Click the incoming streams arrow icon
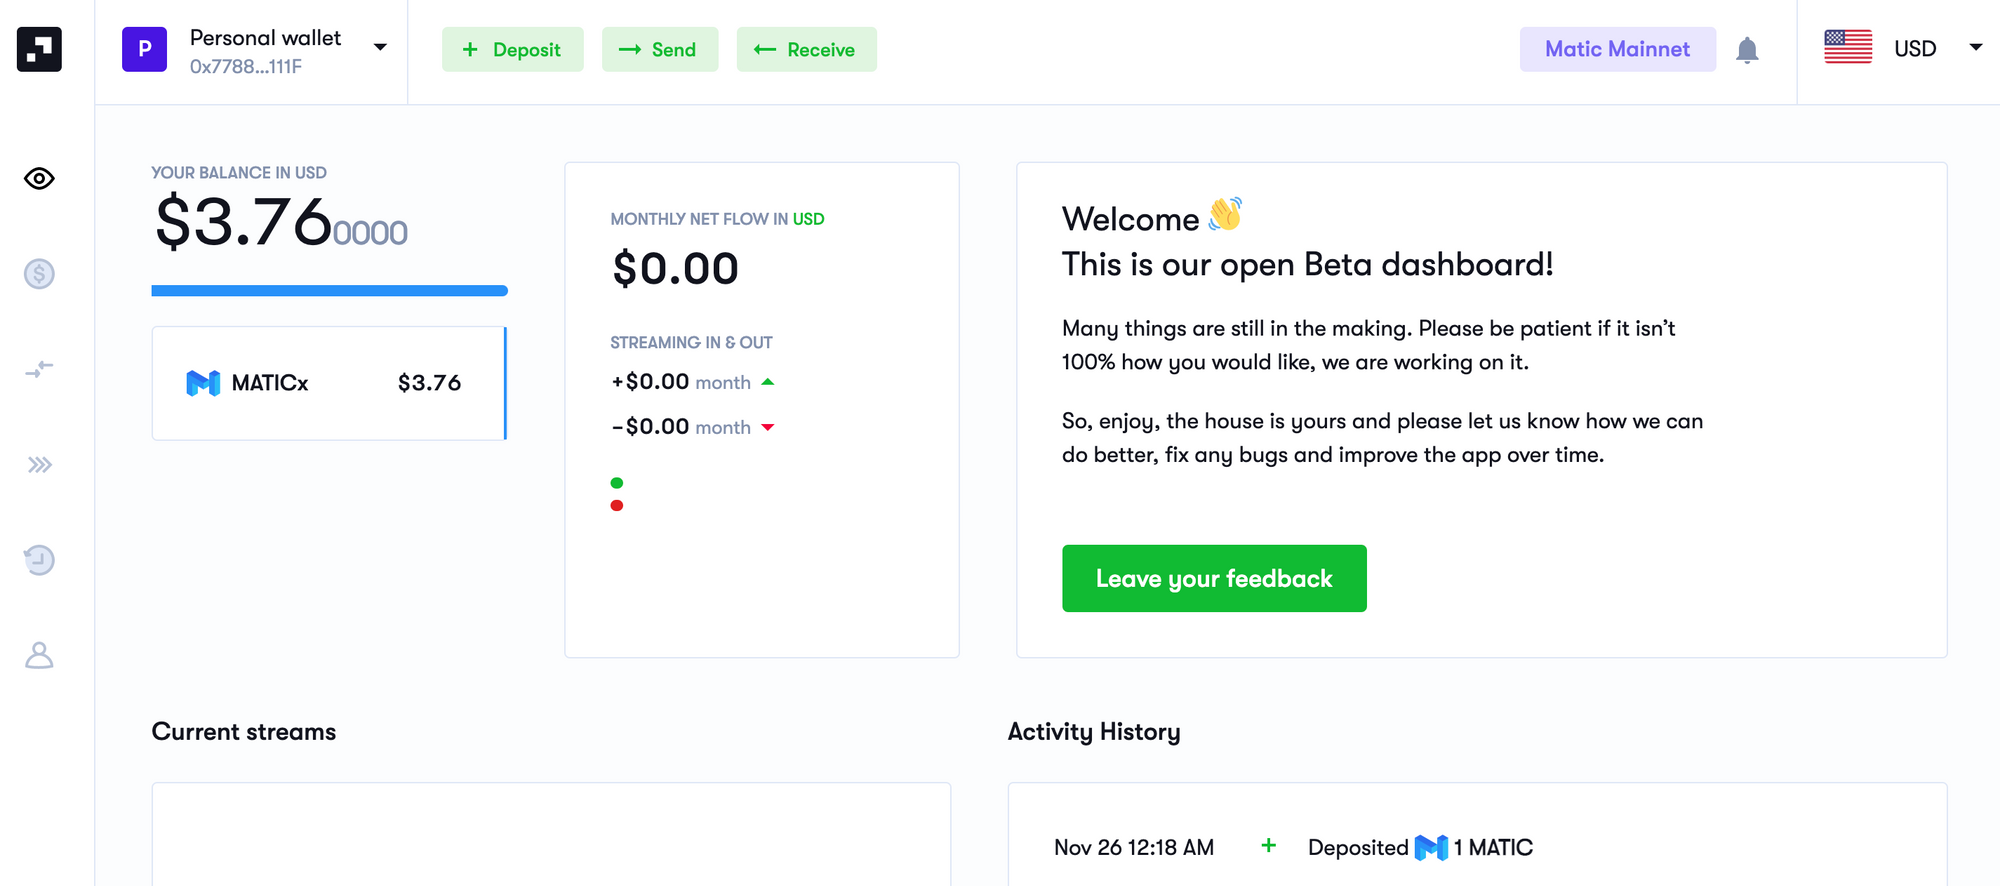This screenshot has height=886, width=2000. (38, 368)
